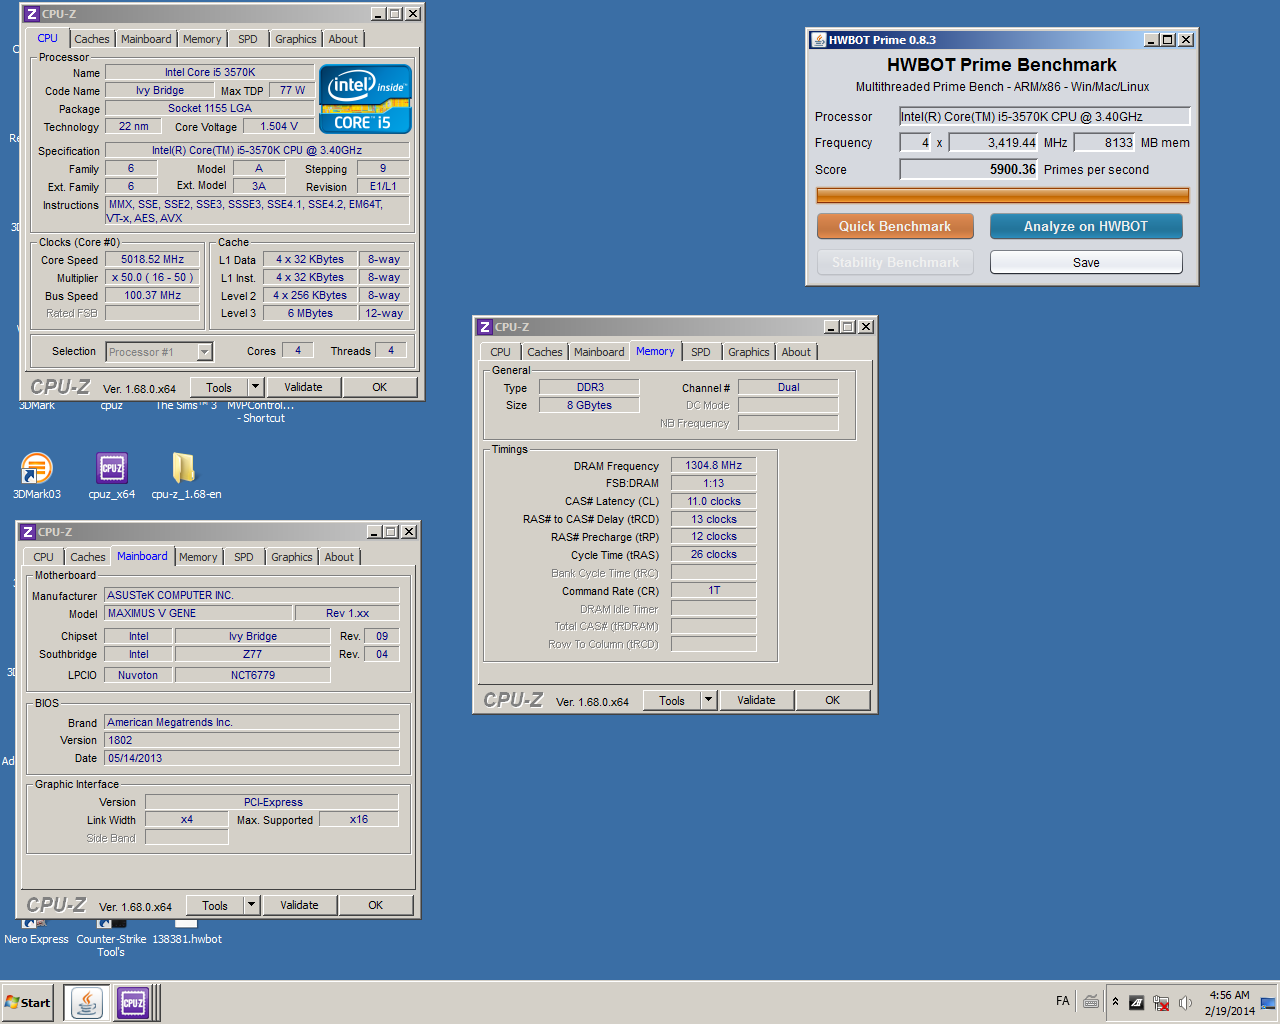The width and height of the screenshot is (1280, 1024).
Task: Click the Frequency field showing 3,419.44
Action: [993, 142]
